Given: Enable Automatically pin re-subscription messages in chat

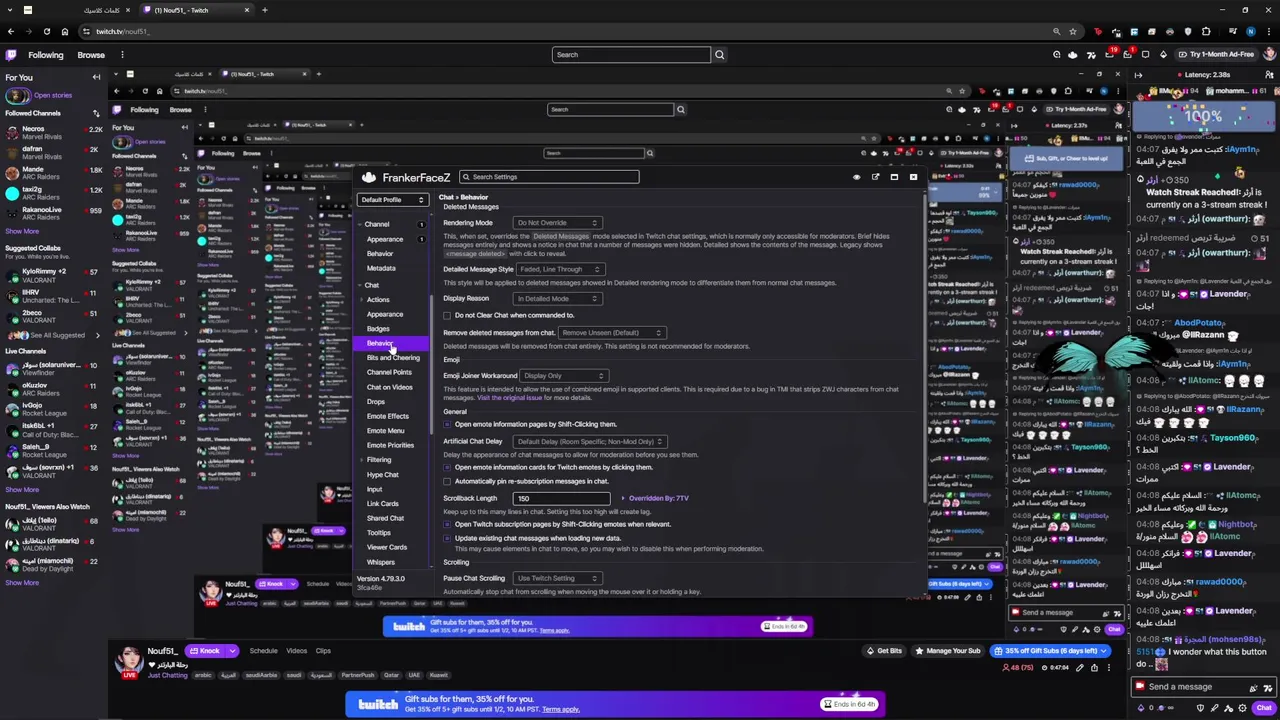Looking at the screenshot, I should (447, 481).
